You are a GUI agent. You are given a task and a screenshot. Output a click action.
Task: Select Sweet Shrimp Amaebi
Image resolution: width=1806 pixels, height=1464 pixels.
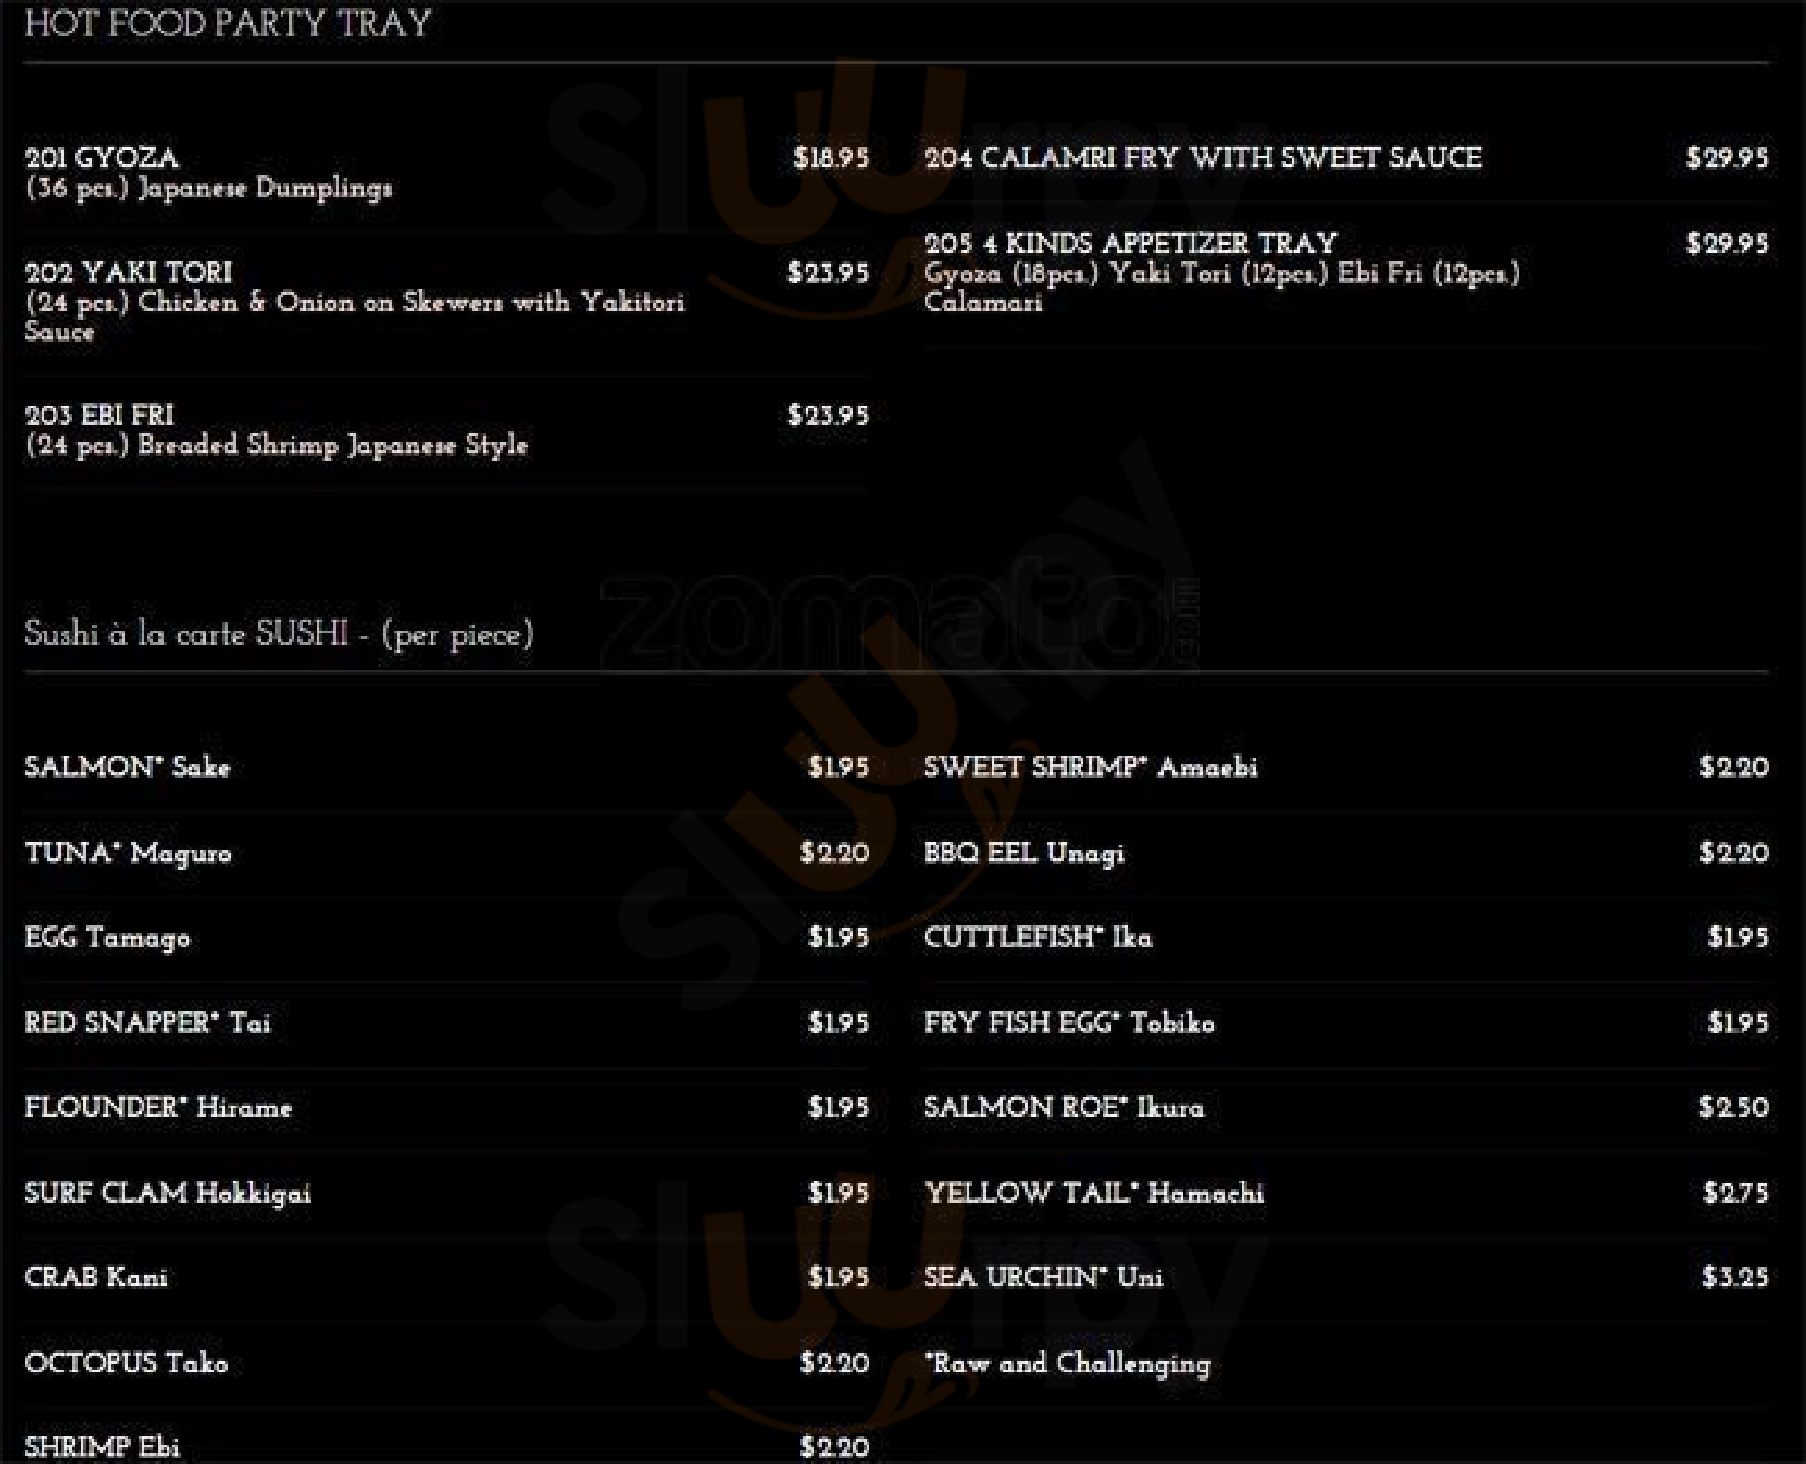pos(1090,767)
